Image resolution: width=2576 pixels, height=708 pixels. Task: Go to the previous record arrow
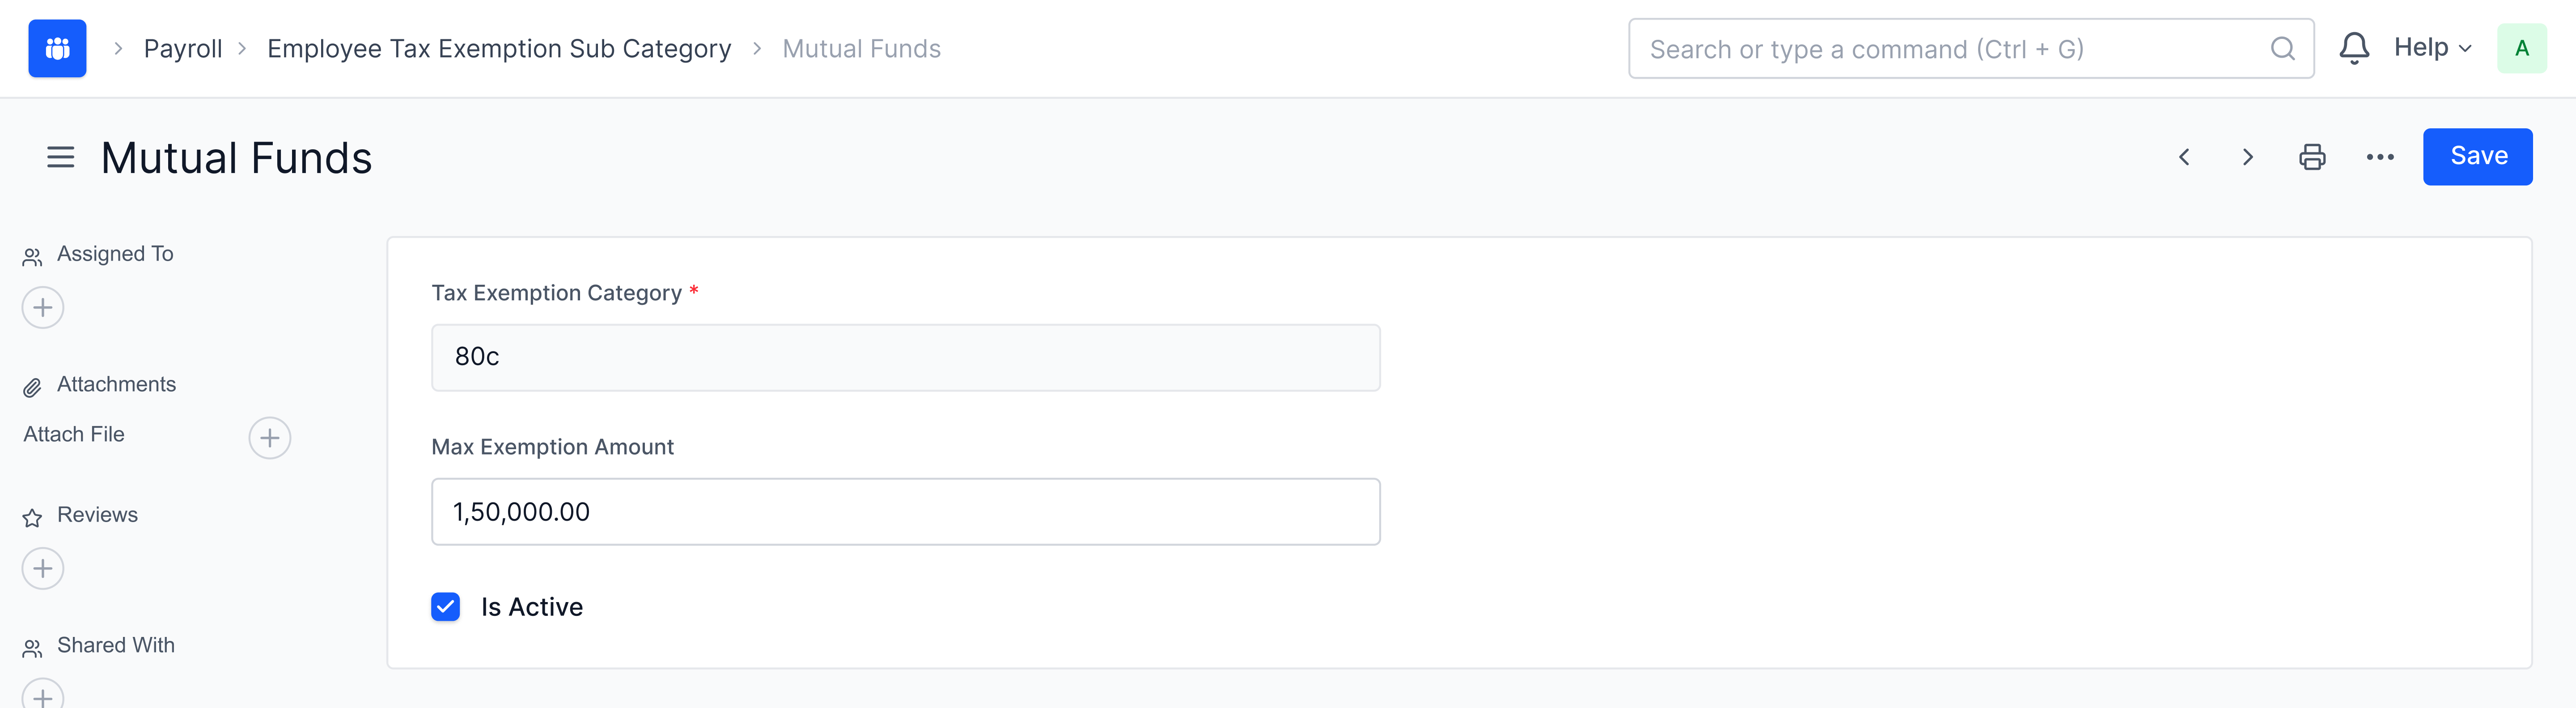(2184, 157)
